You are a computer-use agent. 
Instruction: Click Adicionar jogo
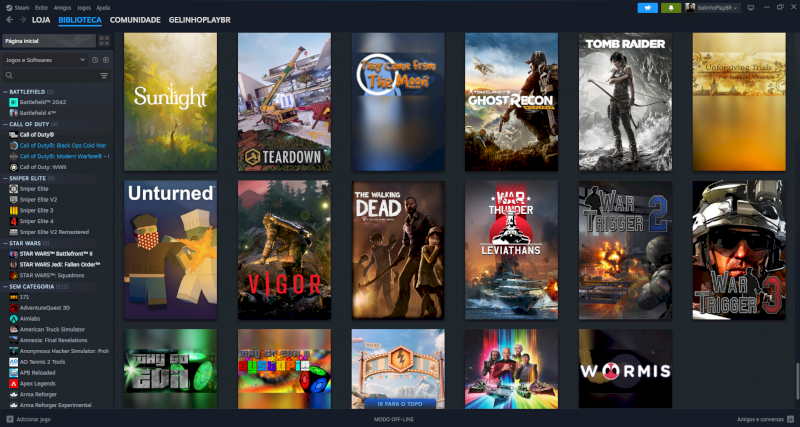(29, 419)
